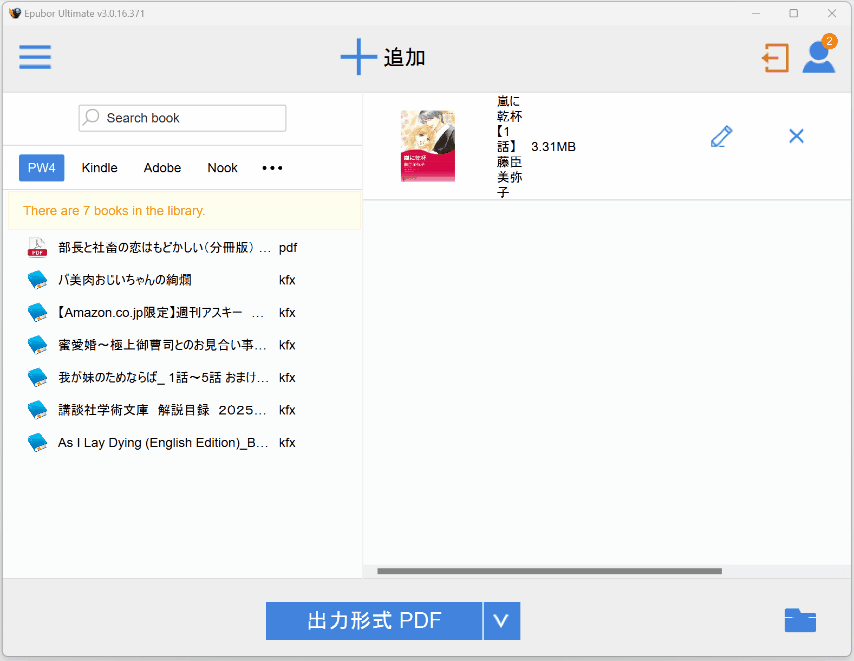Click the pdf format label of 部長と社畜

(x=288, y=248)
